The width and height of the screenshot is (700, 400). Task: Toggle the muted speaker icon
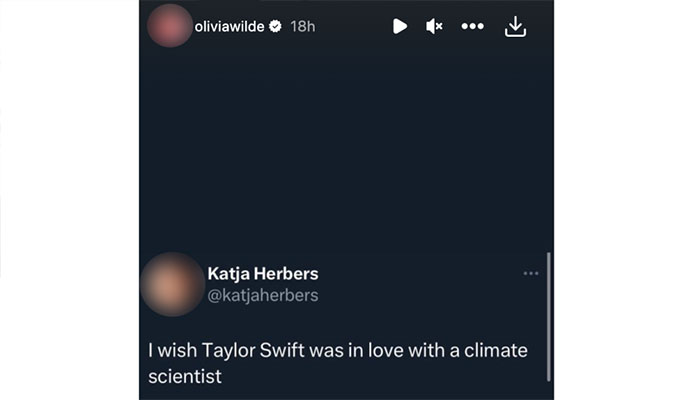(x=434, y=27)
